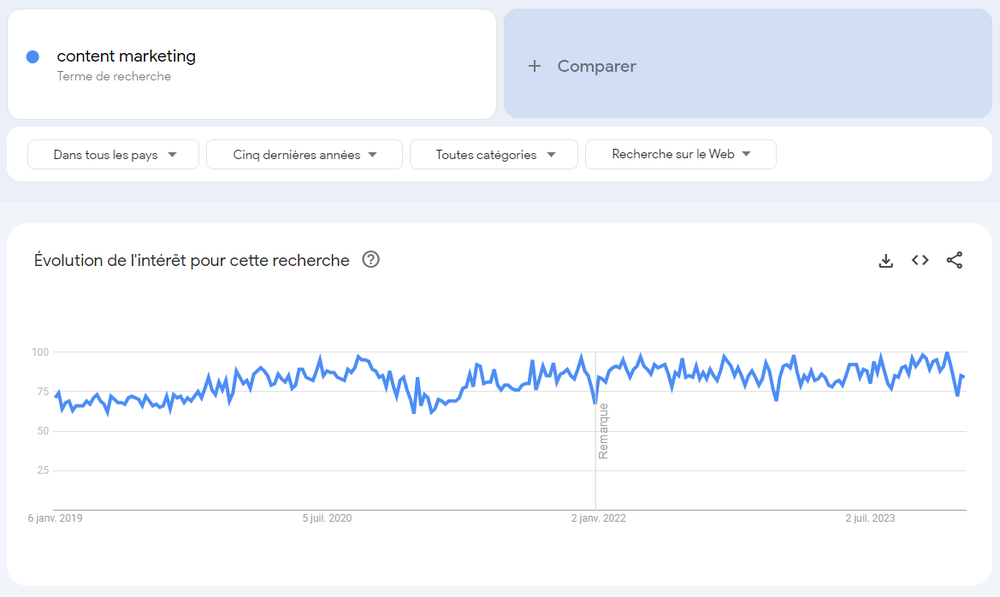1000x597 pixels.
Task: Open the 'Dans tous les pays' dropdown
Action: click(x=115, y=155)
